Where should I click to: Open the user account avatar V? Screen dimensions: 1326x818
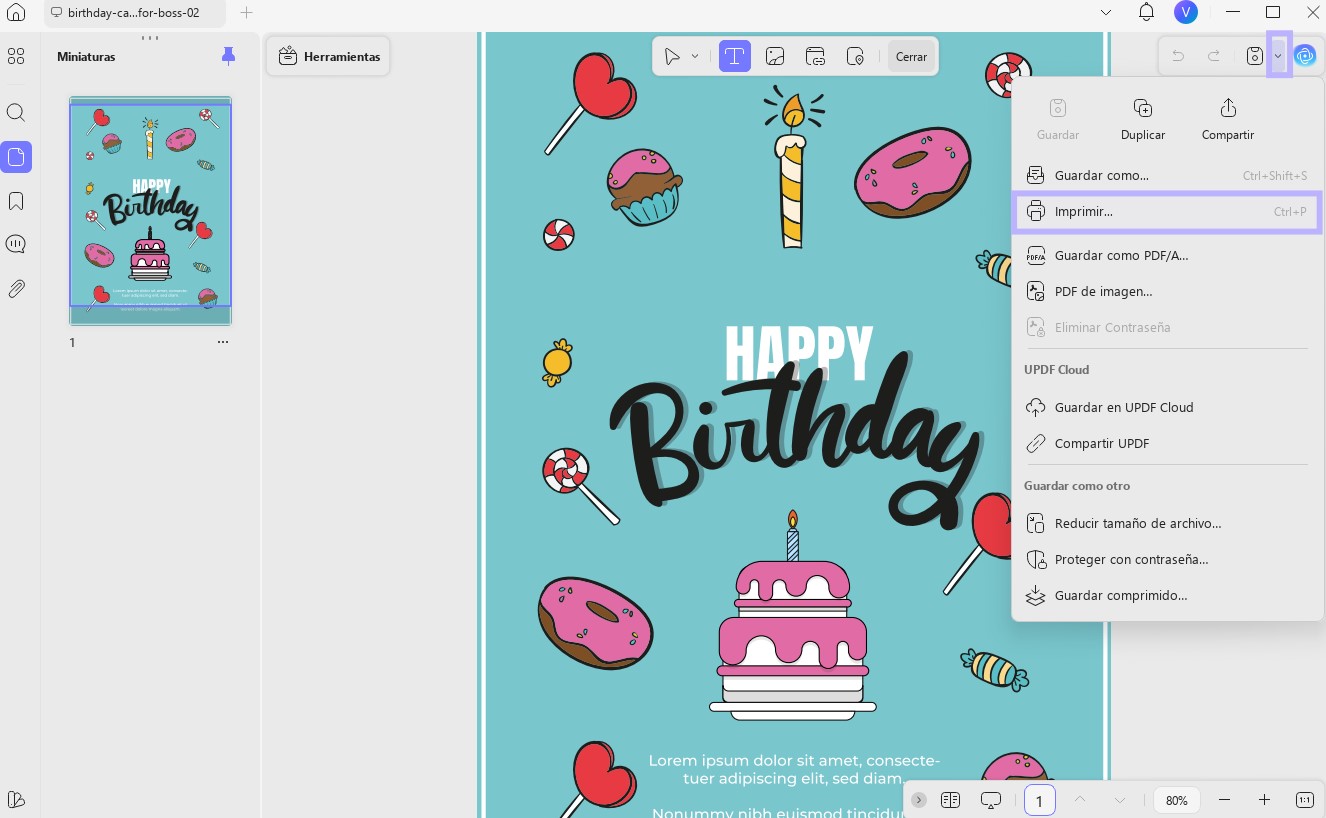pyautogui.click(x=1186, y=13)
